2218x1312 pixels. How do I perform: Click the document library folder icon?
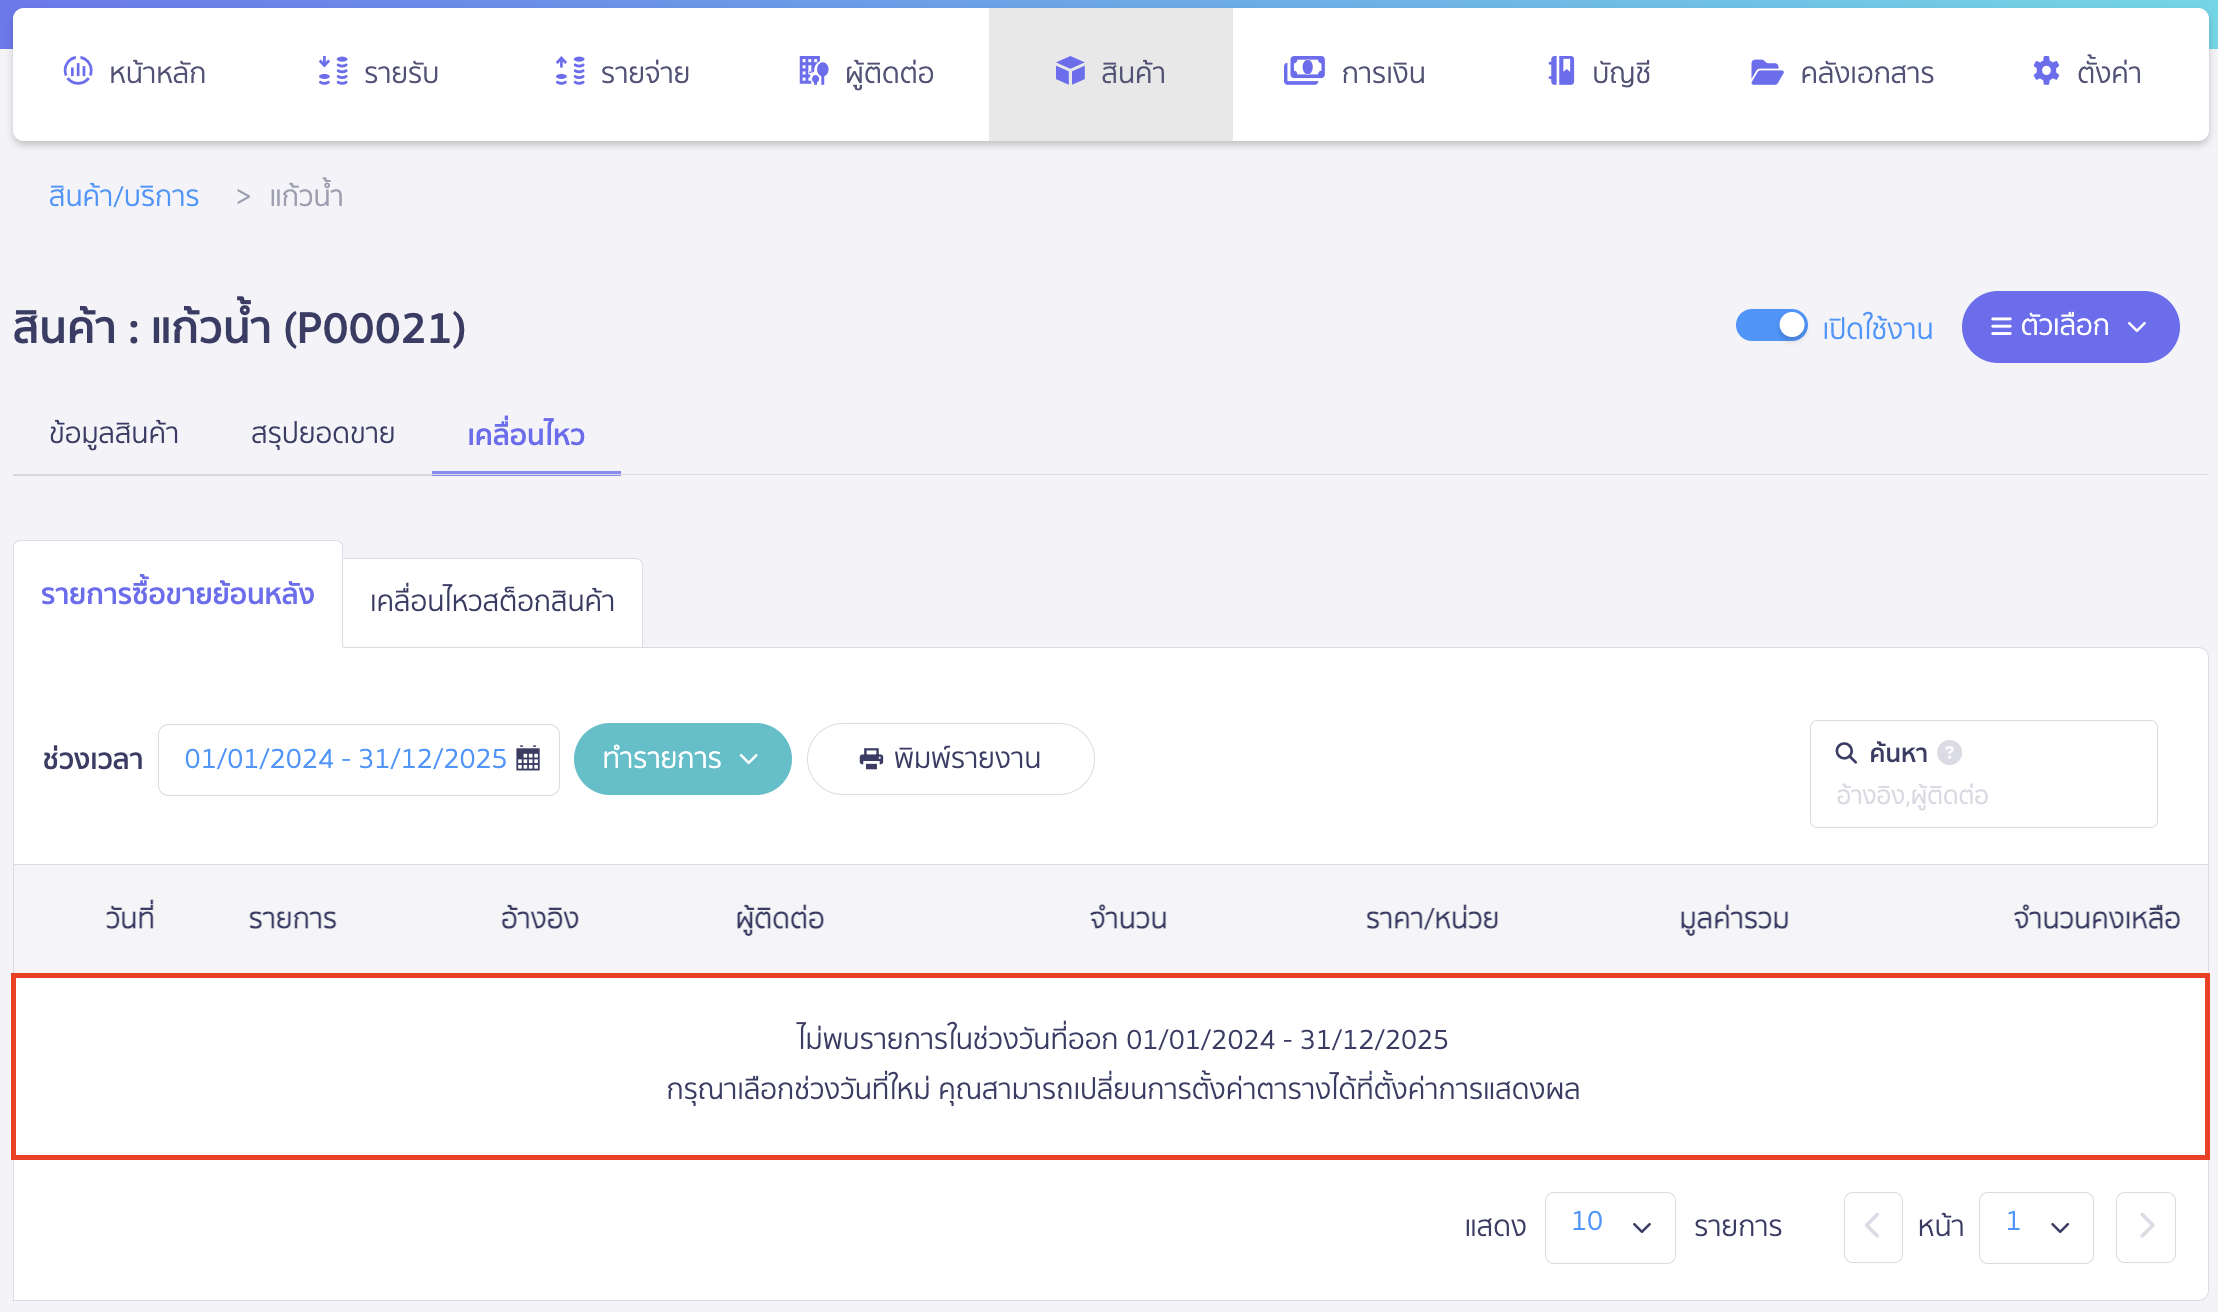pyautogui.click(x=1766, y=72)
